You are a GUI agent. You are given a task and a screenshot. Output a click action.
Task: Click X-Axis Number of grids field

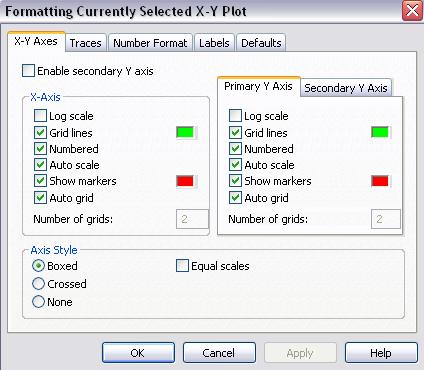192,219
